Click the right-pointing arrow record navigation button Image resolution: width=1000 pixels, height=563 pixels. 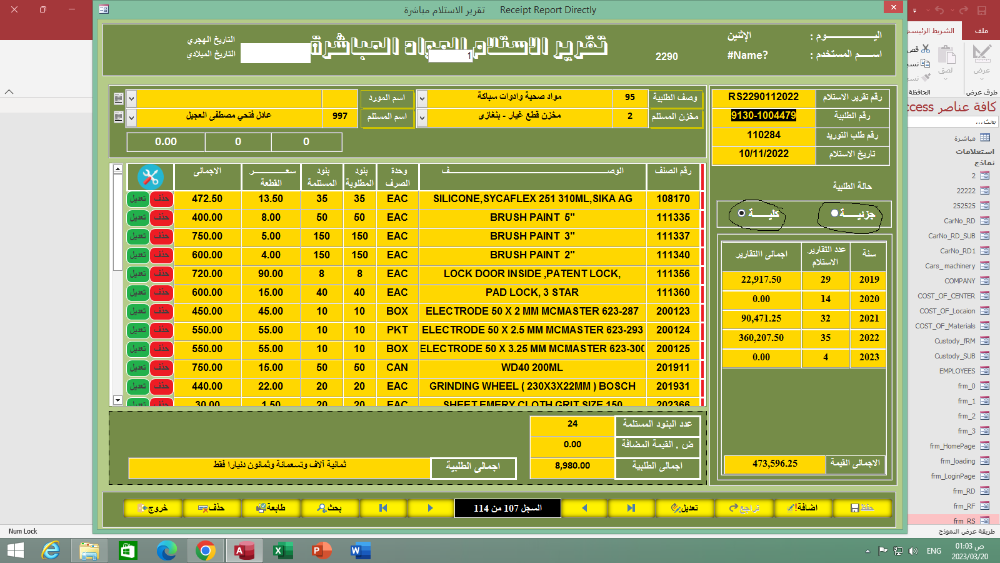(430, 508)
